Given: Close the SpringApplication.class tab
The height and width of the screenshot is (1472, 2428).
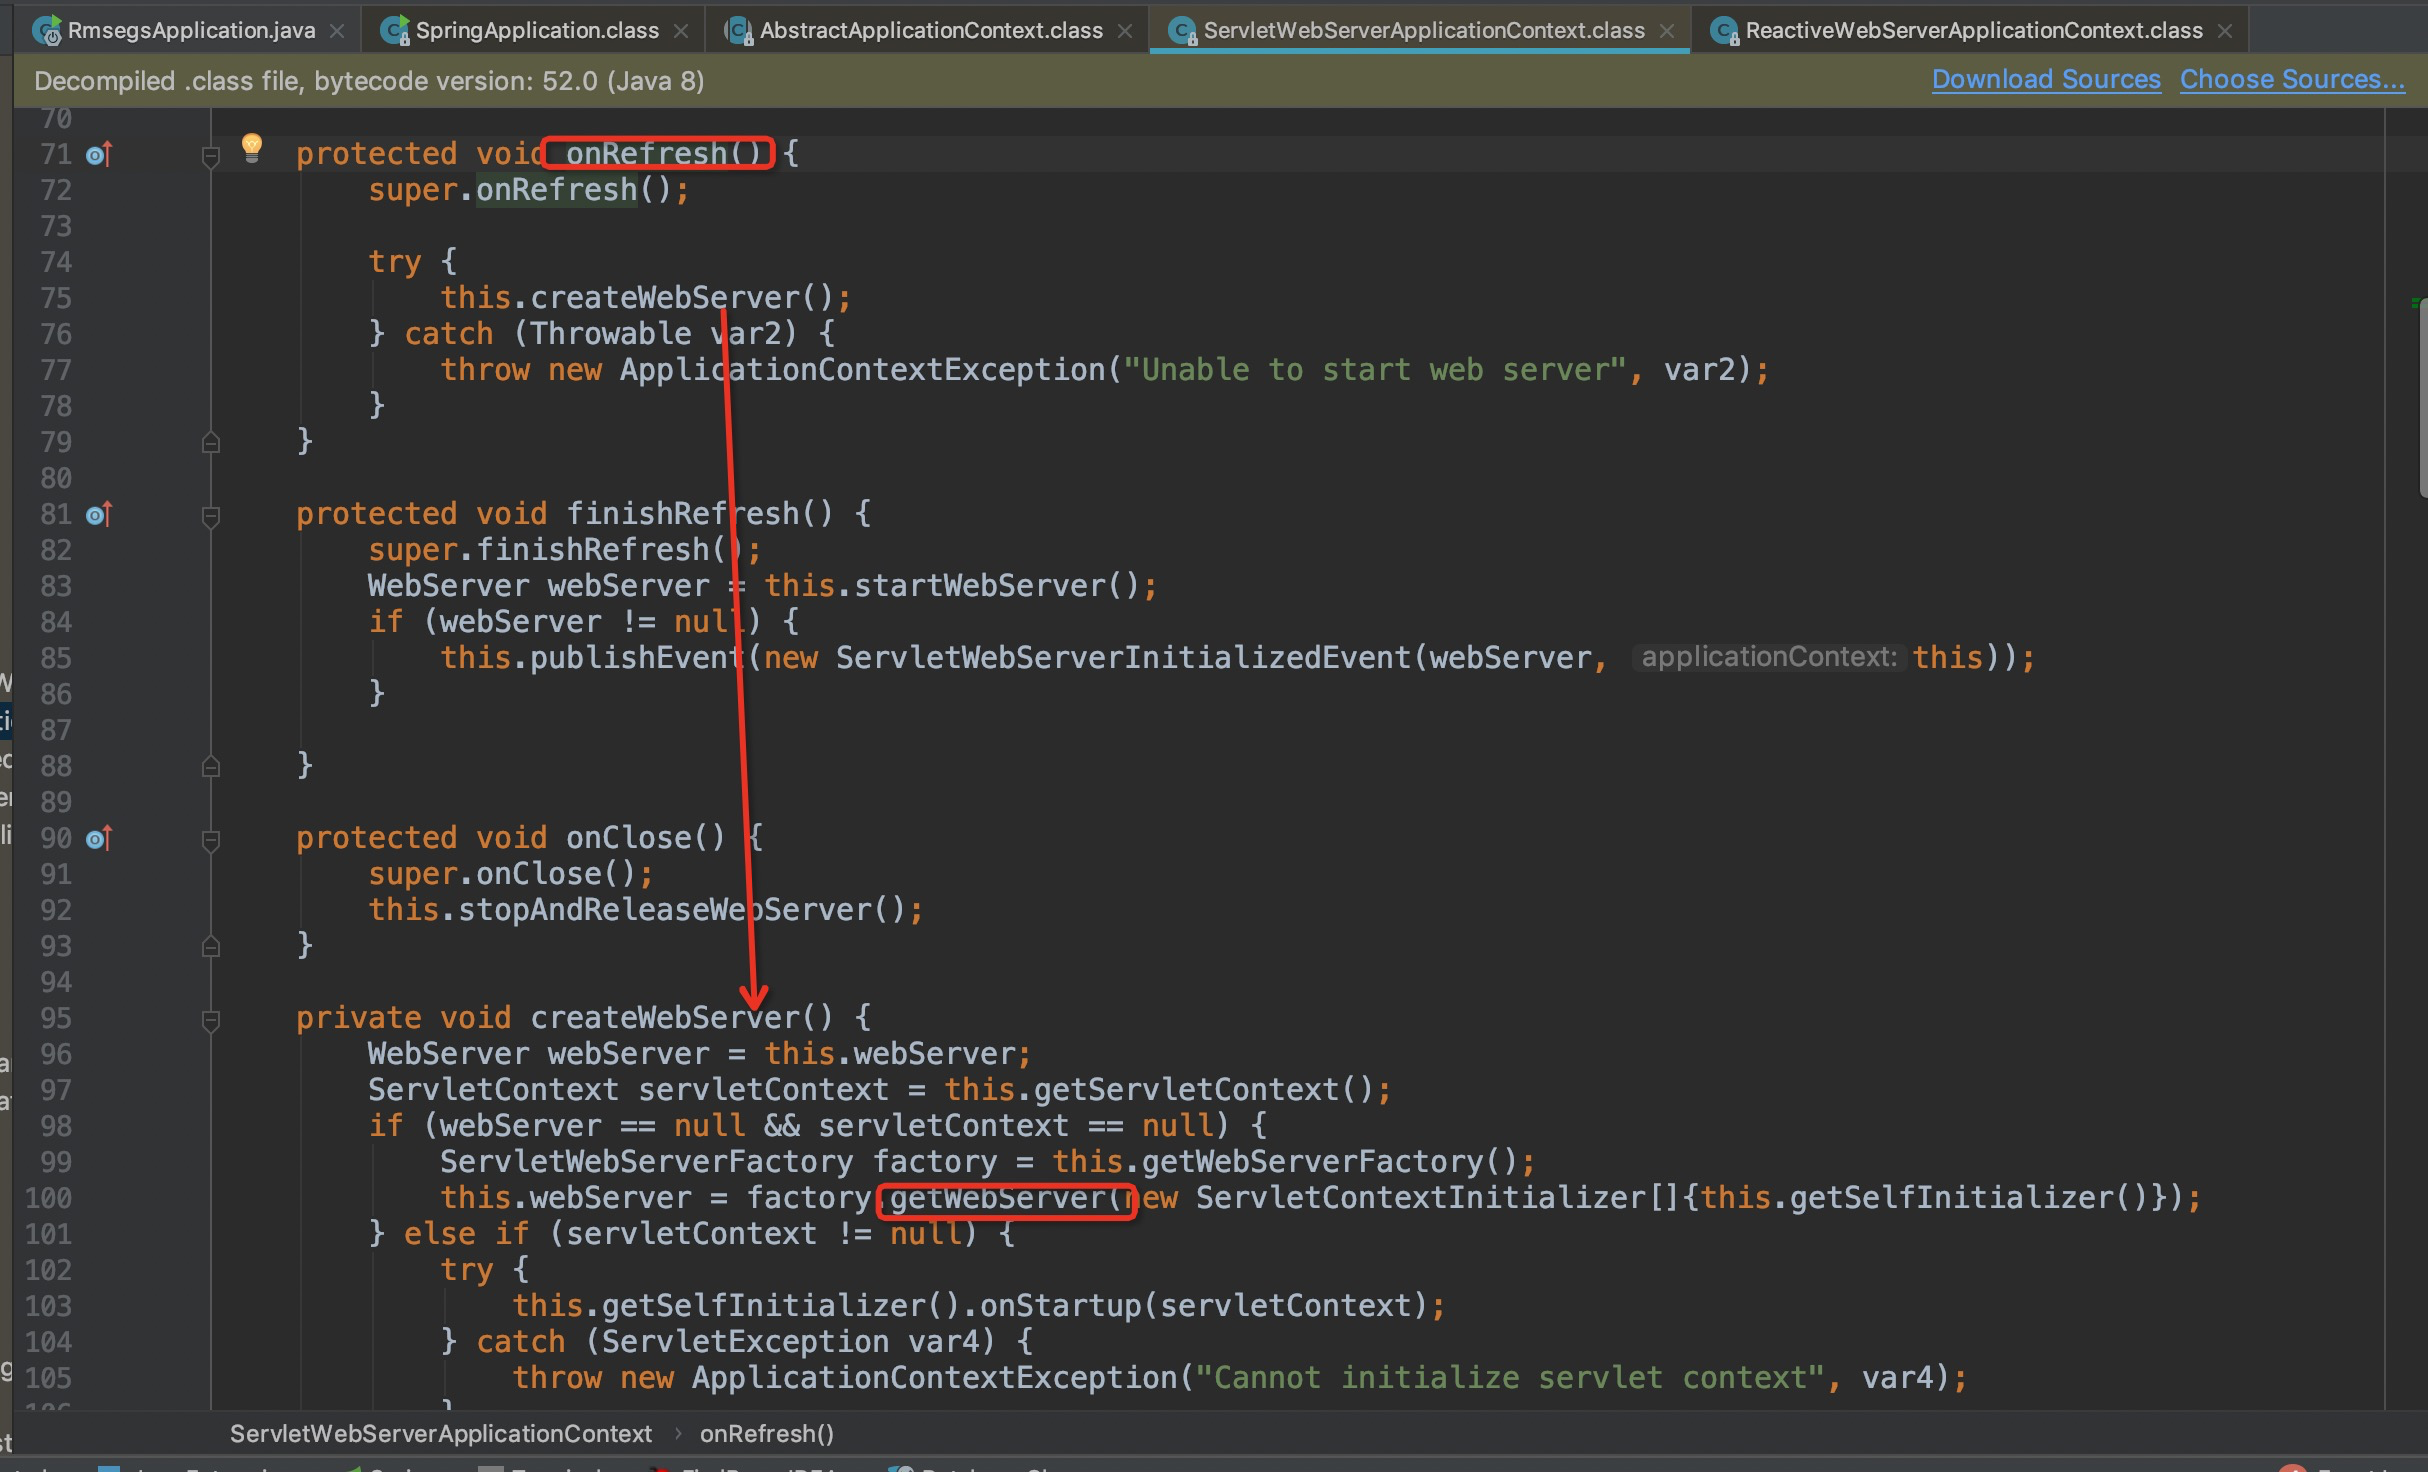Looking at the screenshot, I should coord(681,31).
